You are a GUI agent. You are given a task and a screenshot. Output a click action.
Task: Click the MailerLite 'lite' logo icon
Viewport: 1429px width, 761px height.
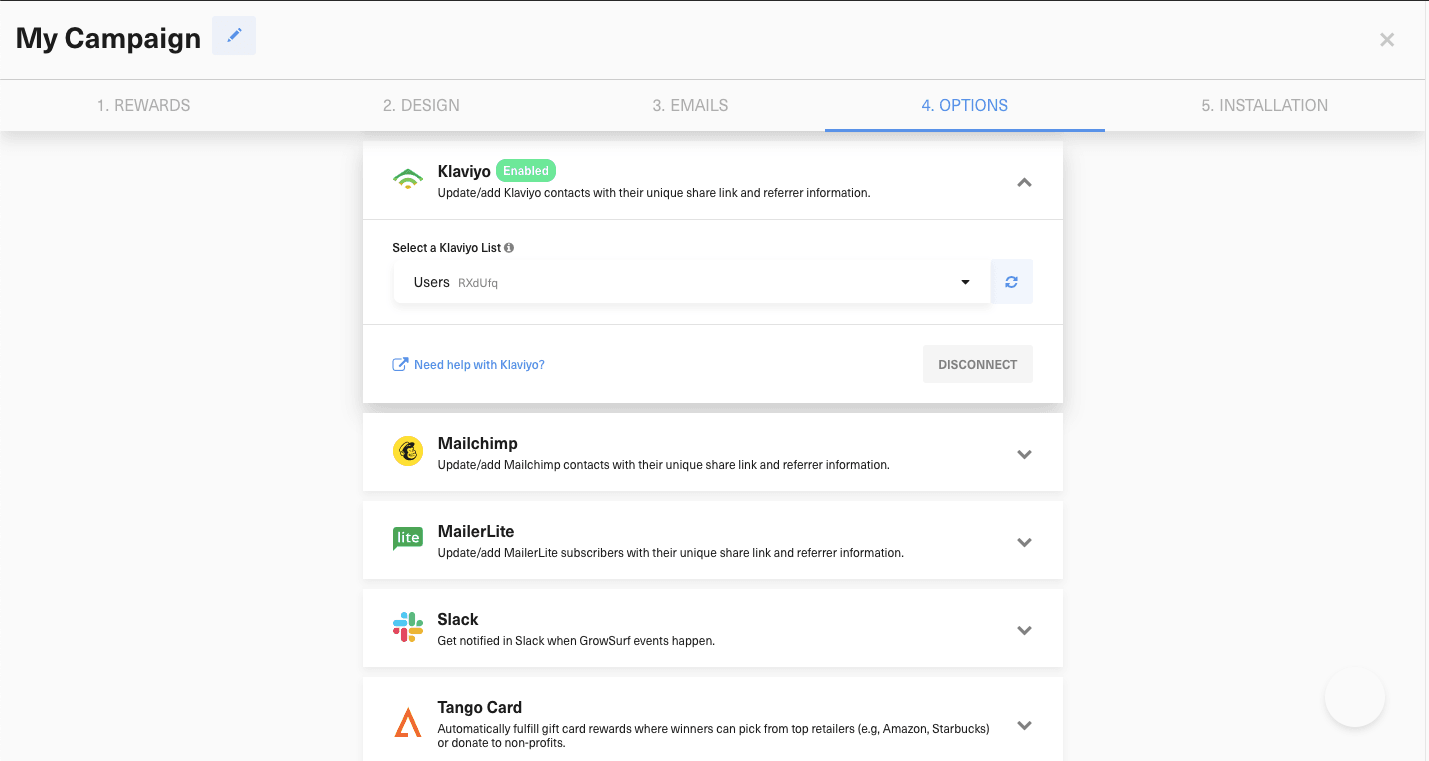point(407,538)
